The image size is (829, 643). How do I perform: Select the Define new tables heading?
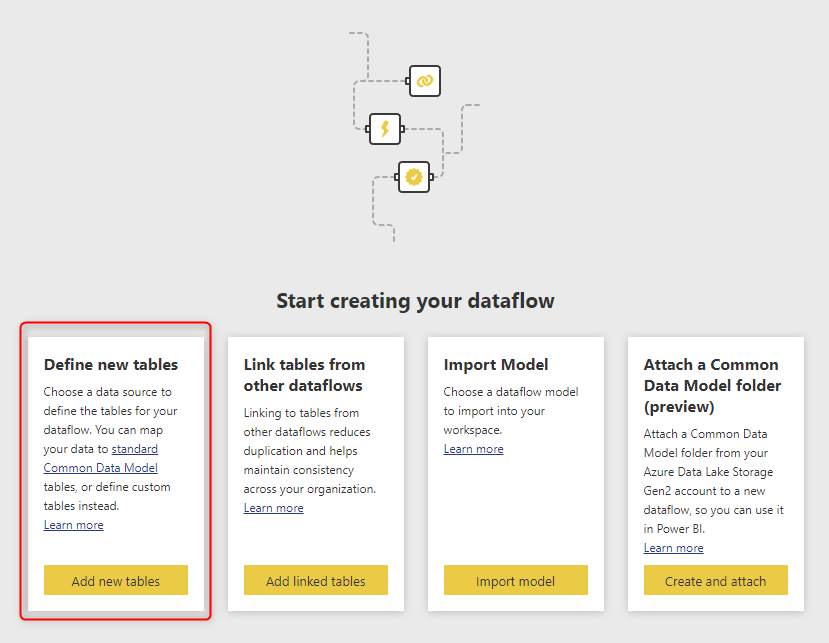point(111,365)
